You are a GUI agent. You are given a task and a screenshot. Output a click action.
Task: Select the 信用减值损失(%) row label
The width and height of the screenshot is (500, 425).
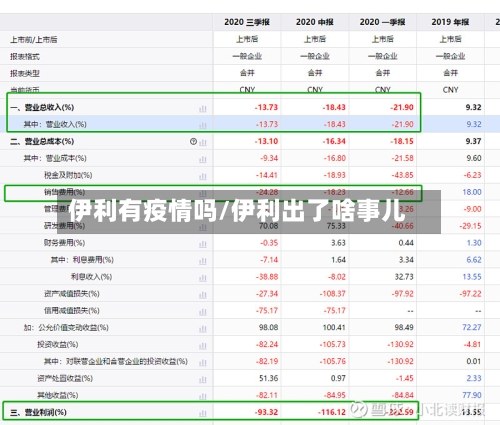click(72, 311)
